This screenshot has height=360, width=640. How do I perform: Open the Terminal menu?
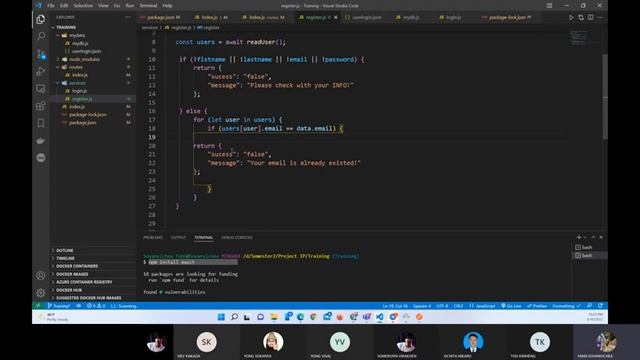[148, 6]
